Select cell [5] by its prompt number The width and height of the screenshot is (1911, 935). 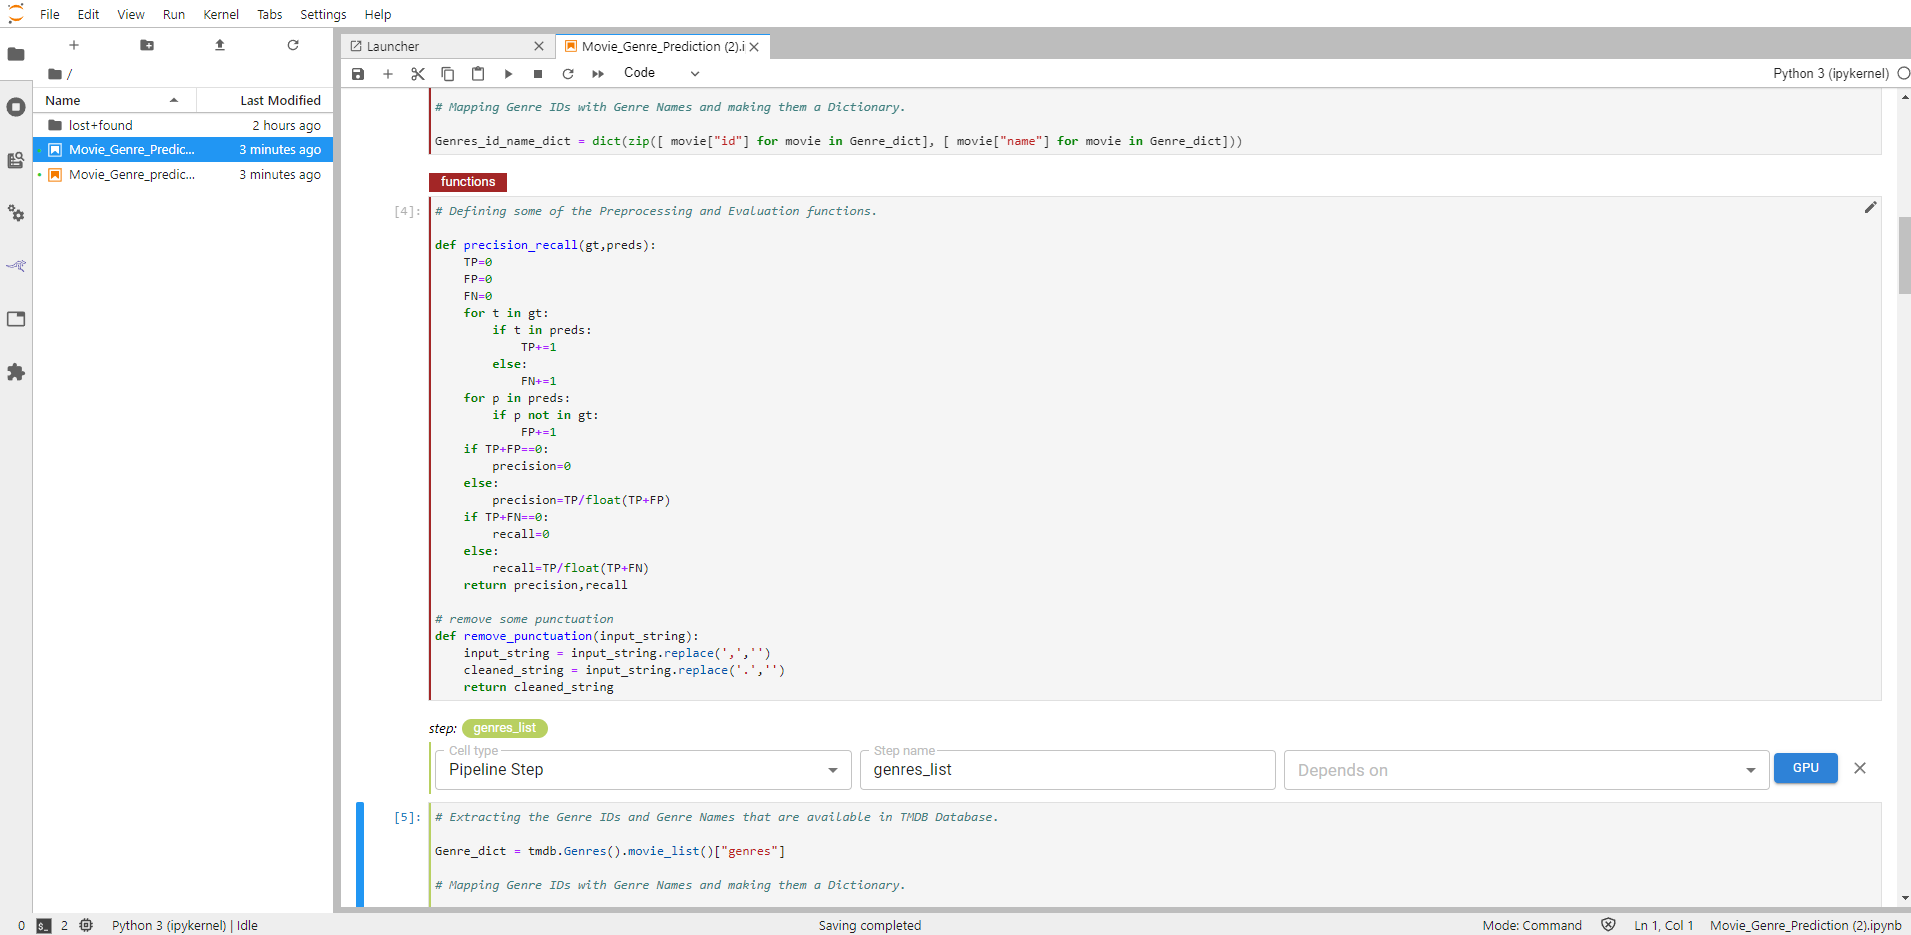click(407, 817)
